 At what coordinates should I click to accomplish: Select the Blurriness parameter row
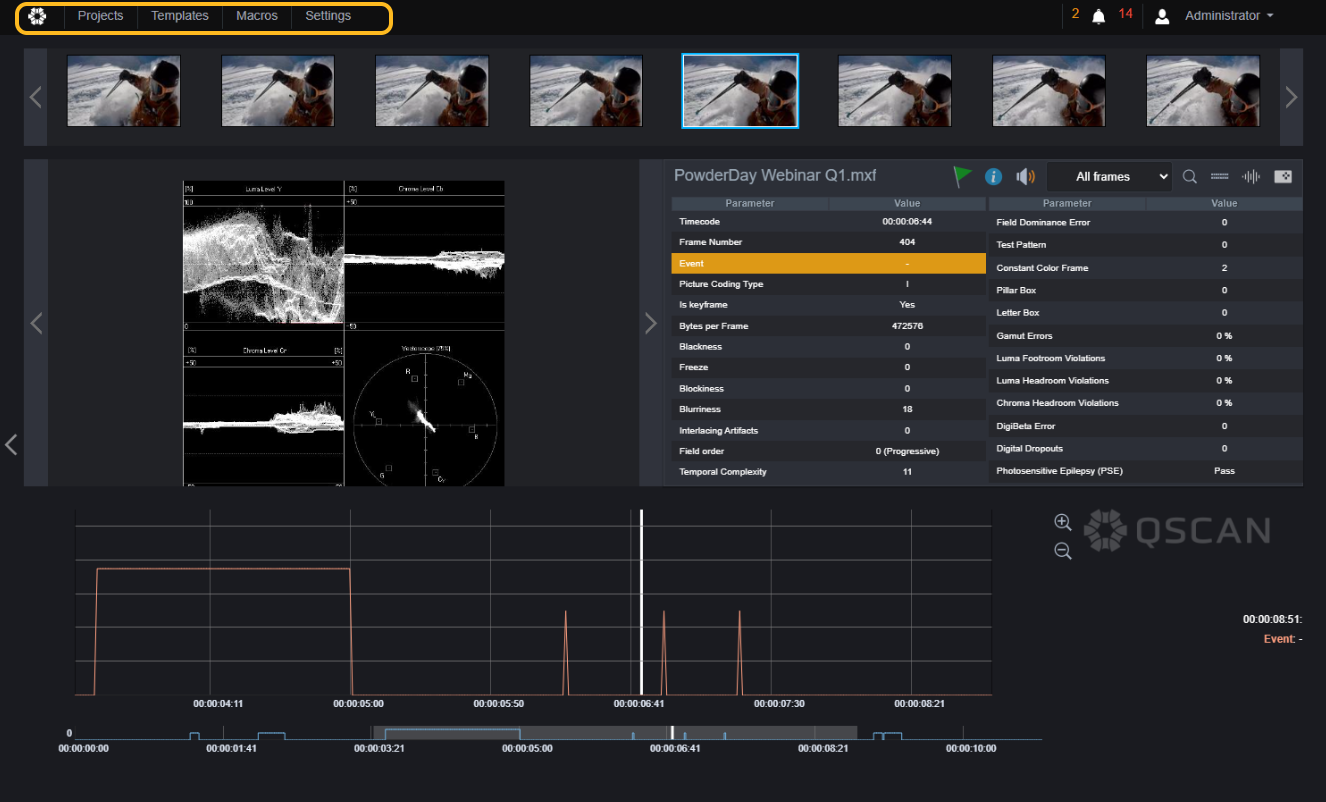(x=828, y=409)
